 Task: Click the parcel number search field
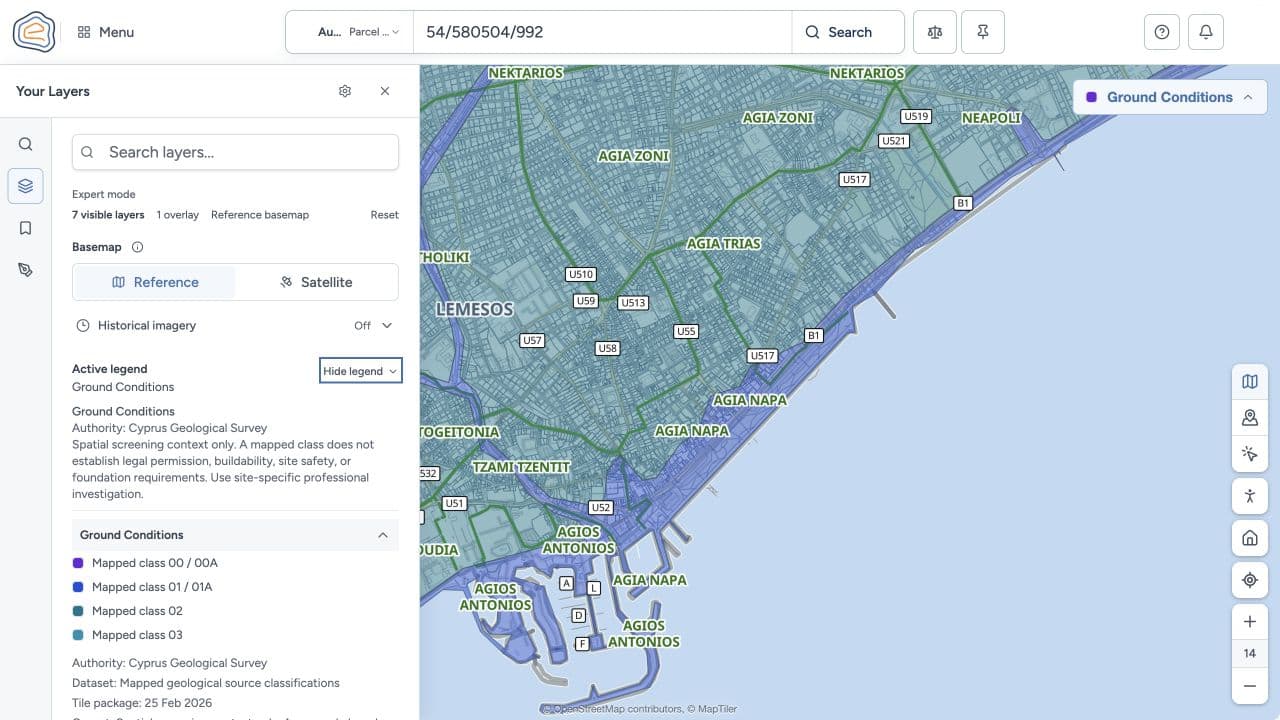tap(602, 32)
